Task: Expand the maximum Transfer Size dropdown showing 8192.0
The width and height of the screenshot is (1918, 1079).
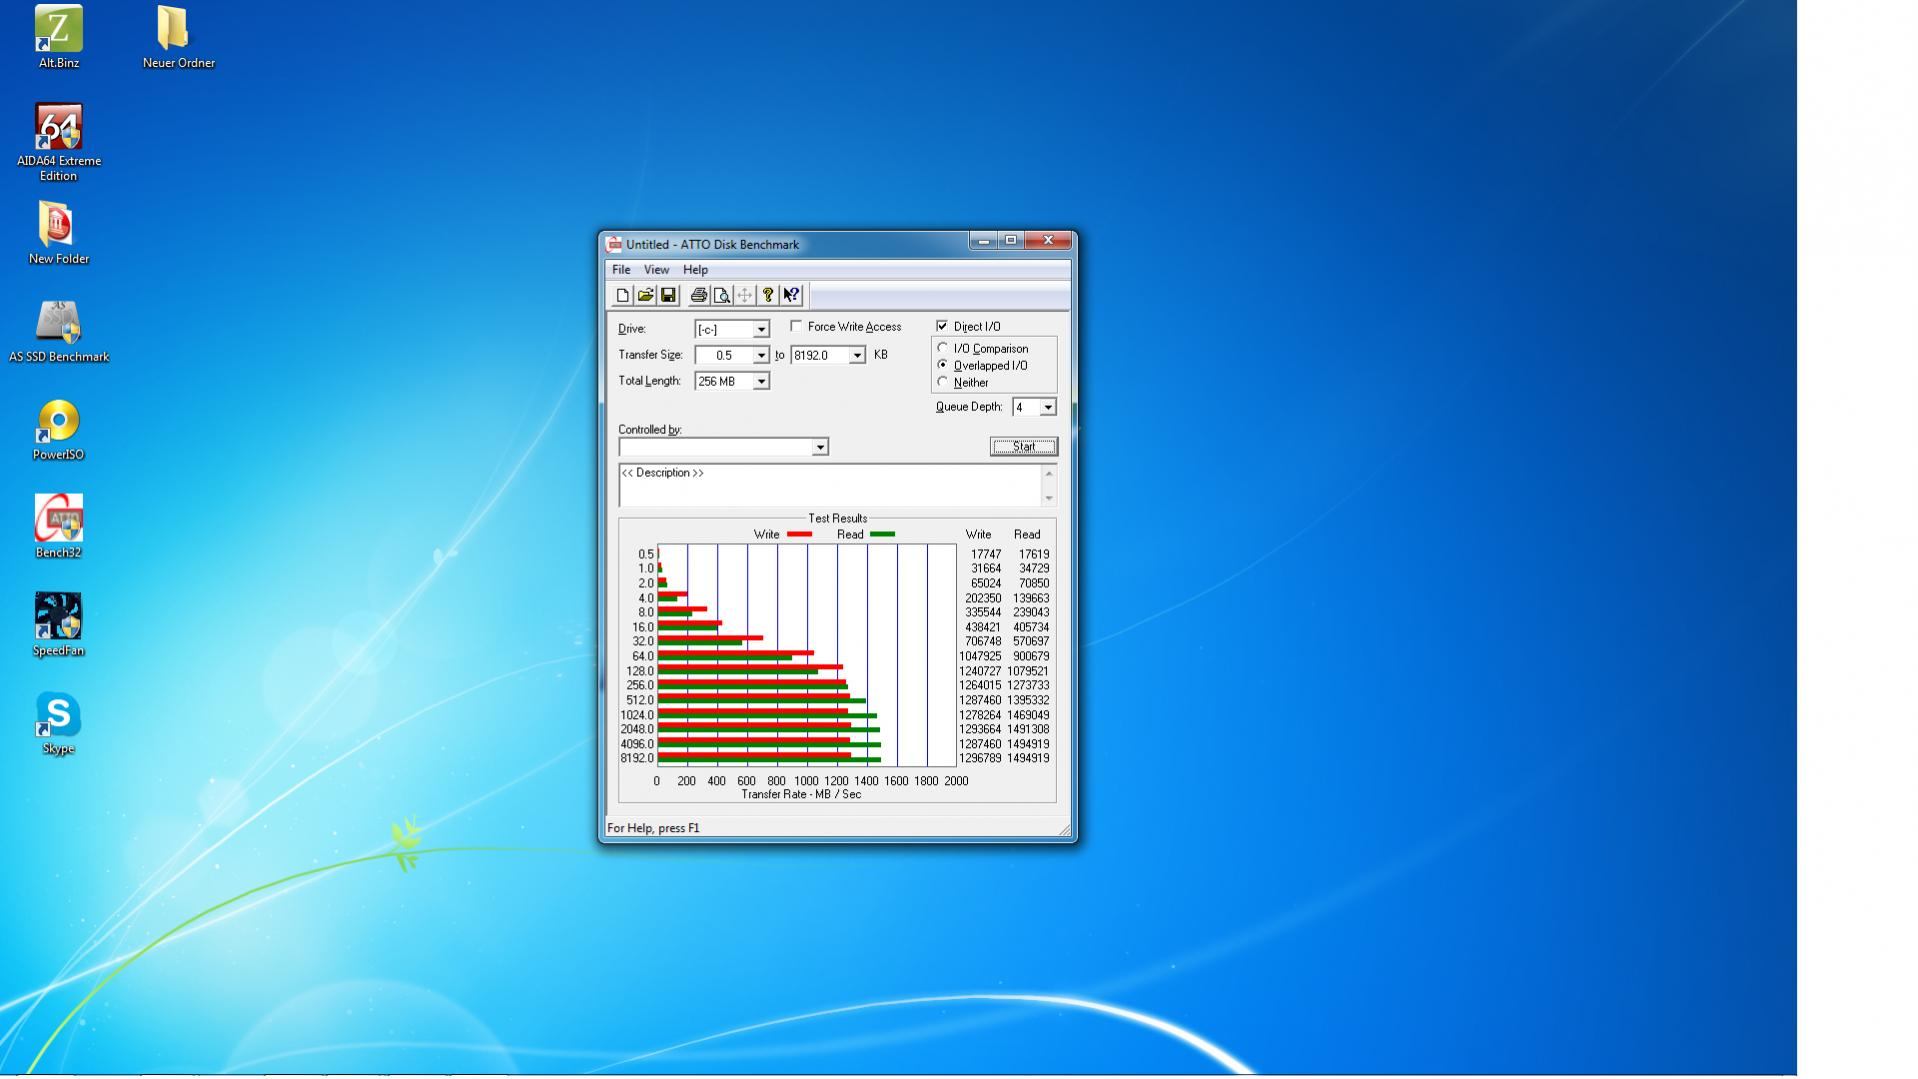Action: pyautogui.click(x=857, y=355)
